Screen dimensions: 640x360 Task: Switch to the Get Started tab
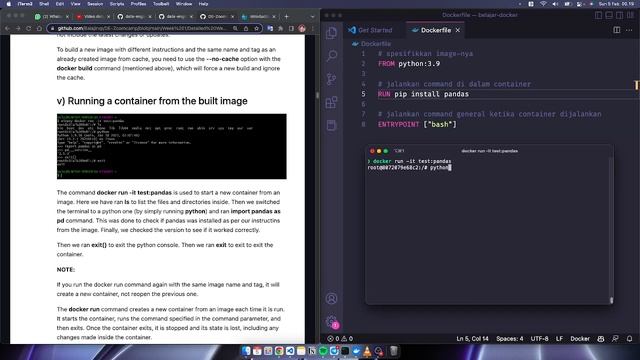(370, 30)
